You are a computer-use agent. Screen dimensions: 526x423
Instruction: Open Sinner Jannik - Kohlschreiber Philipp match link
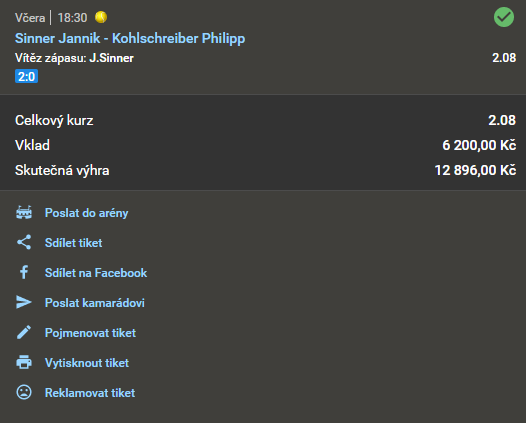130,38
